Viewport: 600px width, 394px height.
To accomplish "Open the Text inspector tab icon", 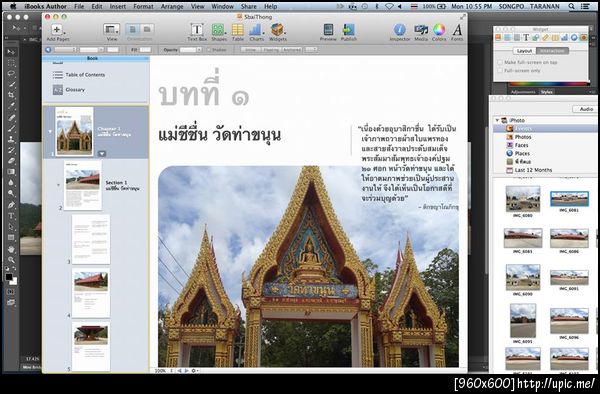I will click(x=526, y=37).
